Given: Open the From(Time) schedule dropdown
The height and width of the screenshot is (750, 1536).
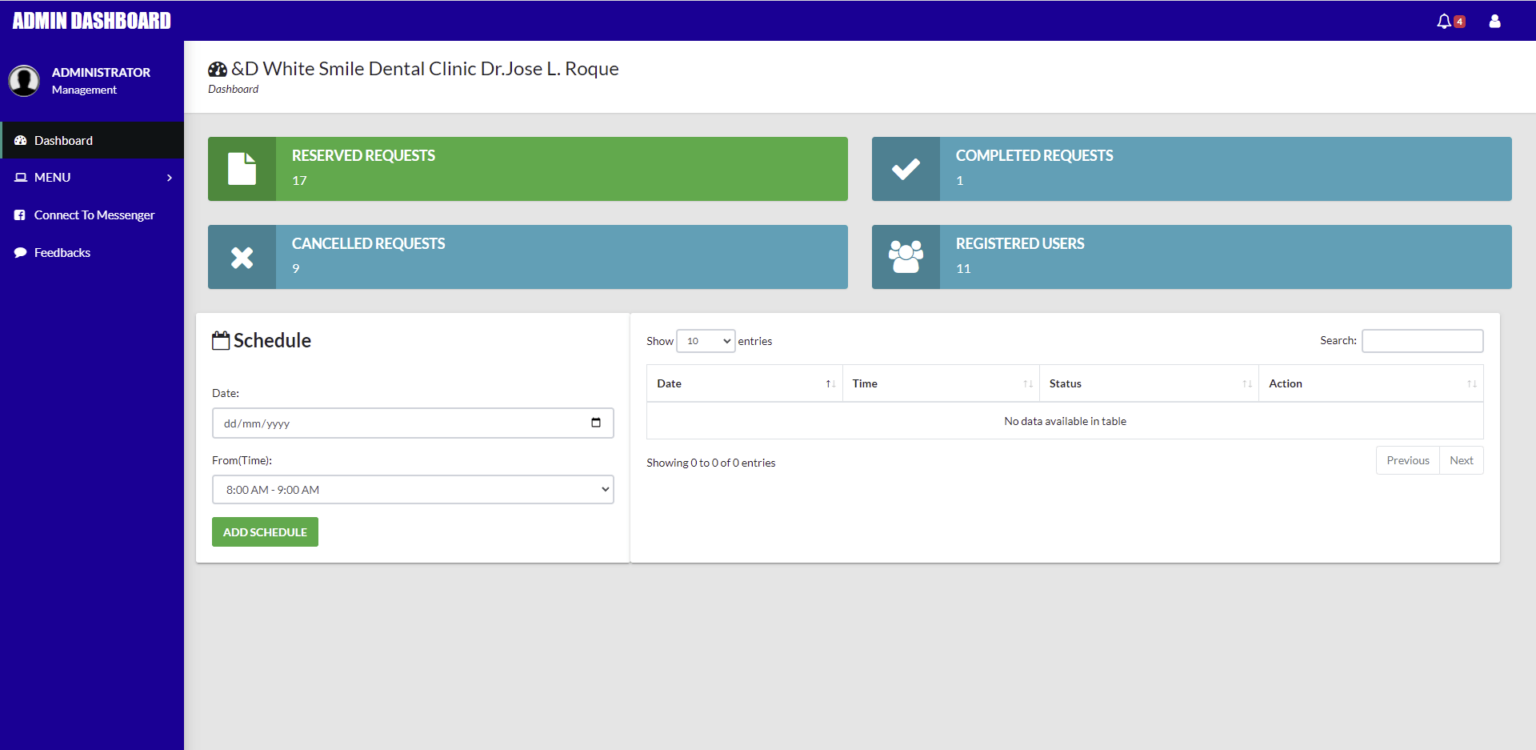Looking at the screenshot, I should tap(412, 489).
